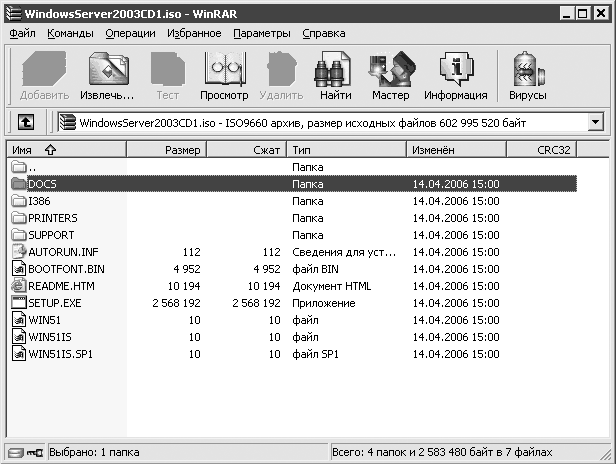Click the parent folder '..' entry
616x464 pixels.
tap(32, 167)
